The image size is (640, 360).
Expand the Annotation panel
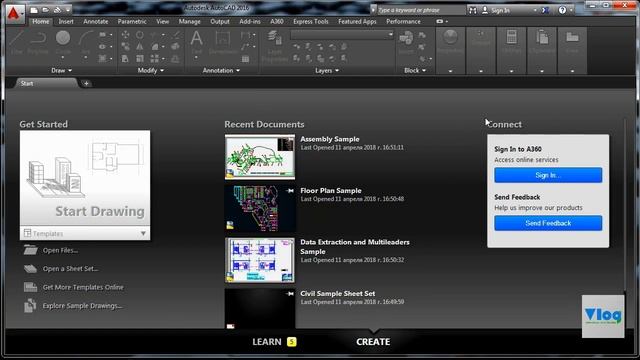click(x=221, y=70)
